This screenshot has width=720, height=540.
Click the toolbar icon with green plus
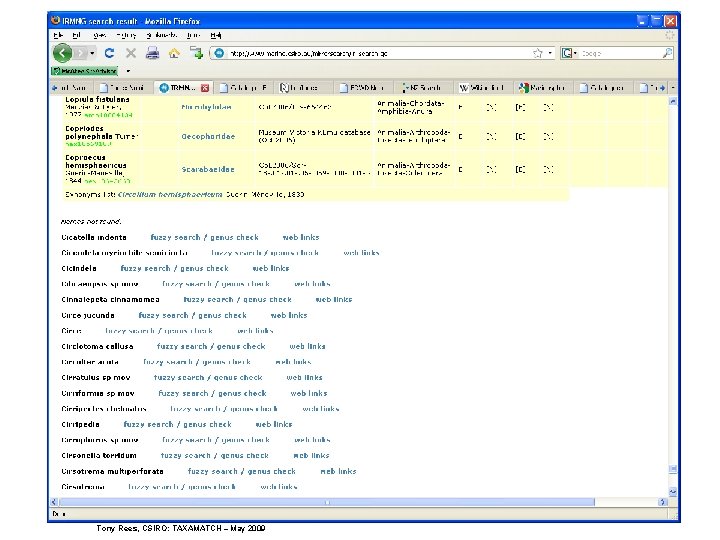tap(196, 53)
